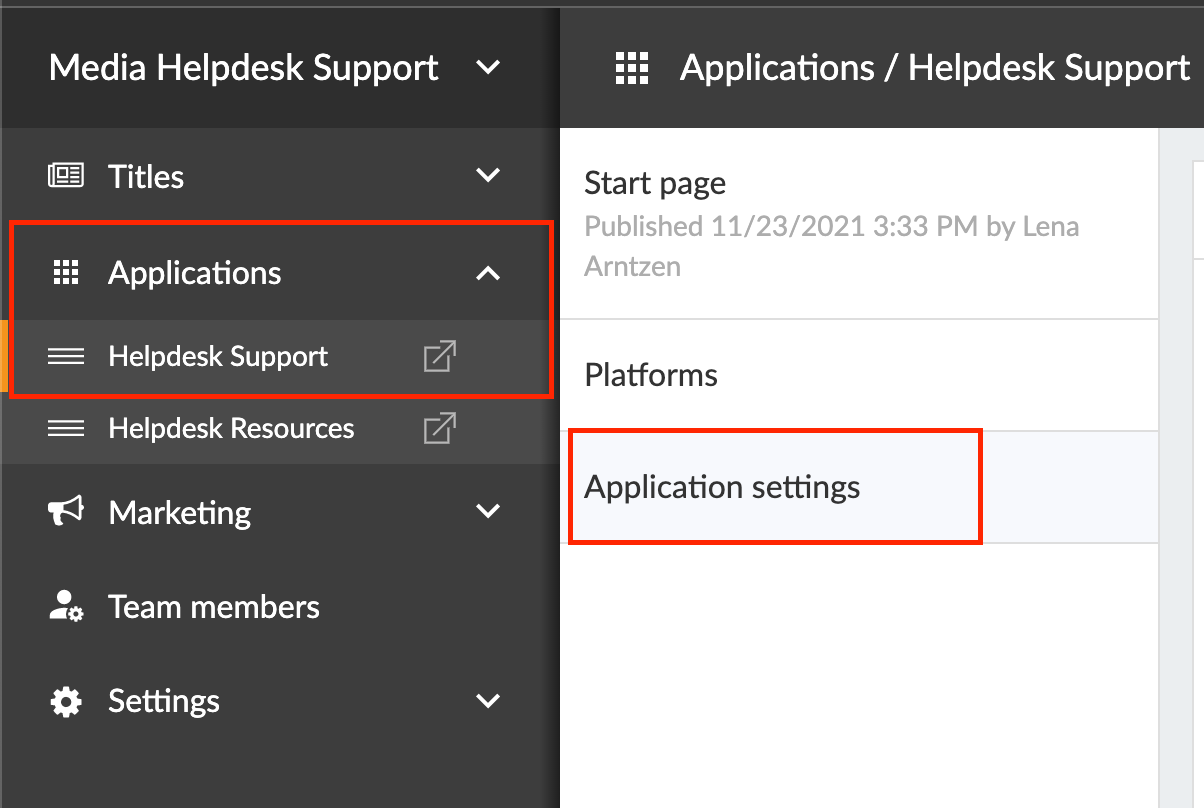
Task: Open the Media Helpdesk Support dropdown
Action: click(487, 68)
